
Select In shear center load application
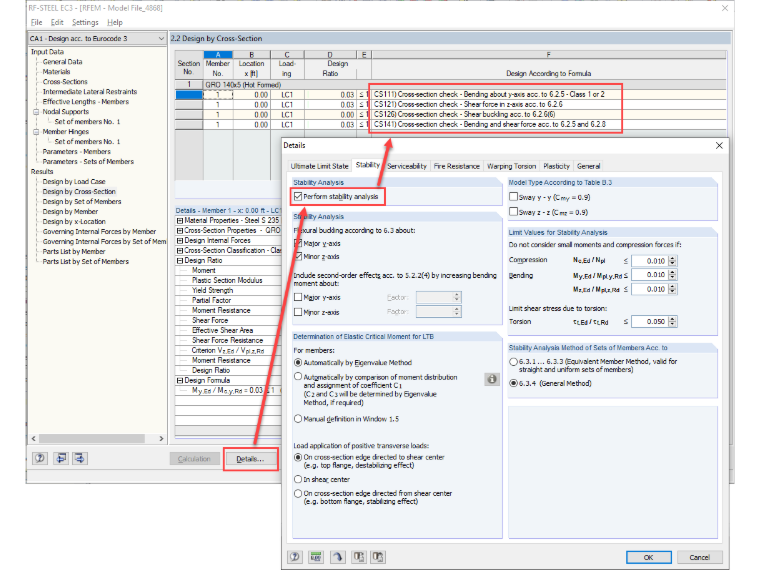298,479
